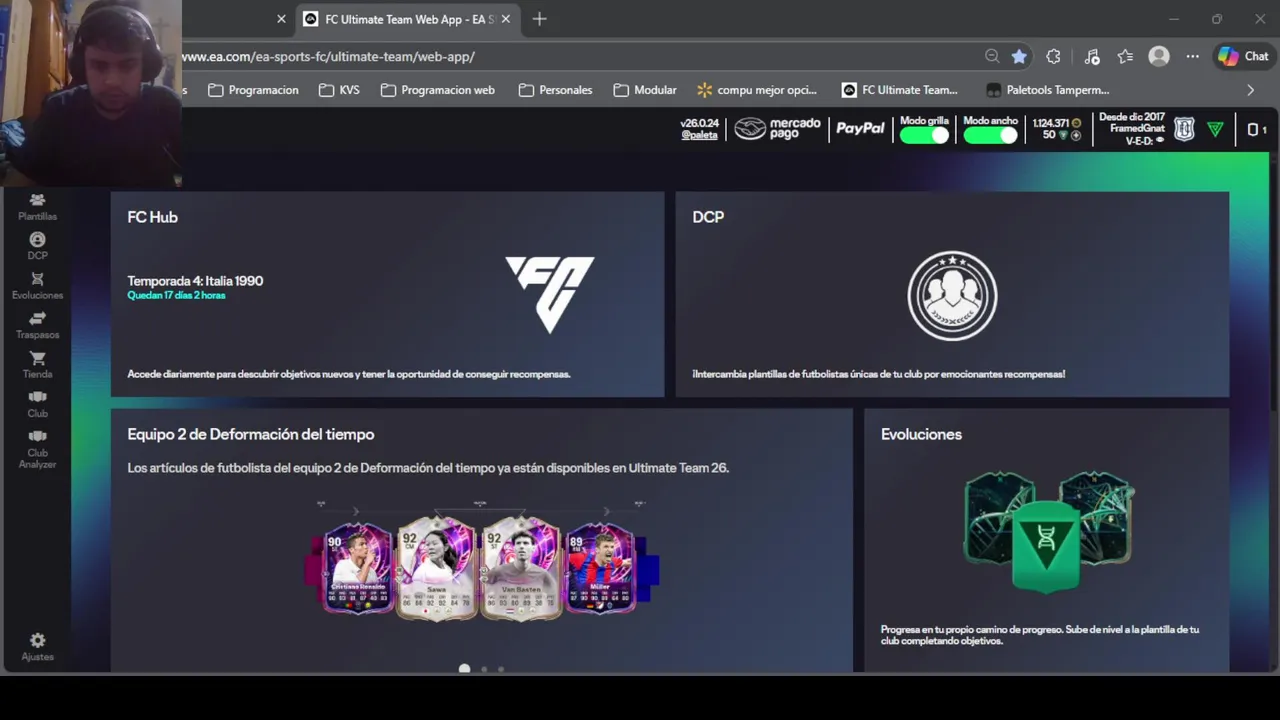Go to the third carousel page dot
Screen dimensions: 1280x720
(501, 669)
